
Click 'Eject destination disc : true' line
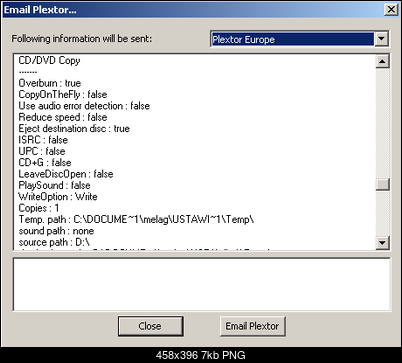coord(74,129)
